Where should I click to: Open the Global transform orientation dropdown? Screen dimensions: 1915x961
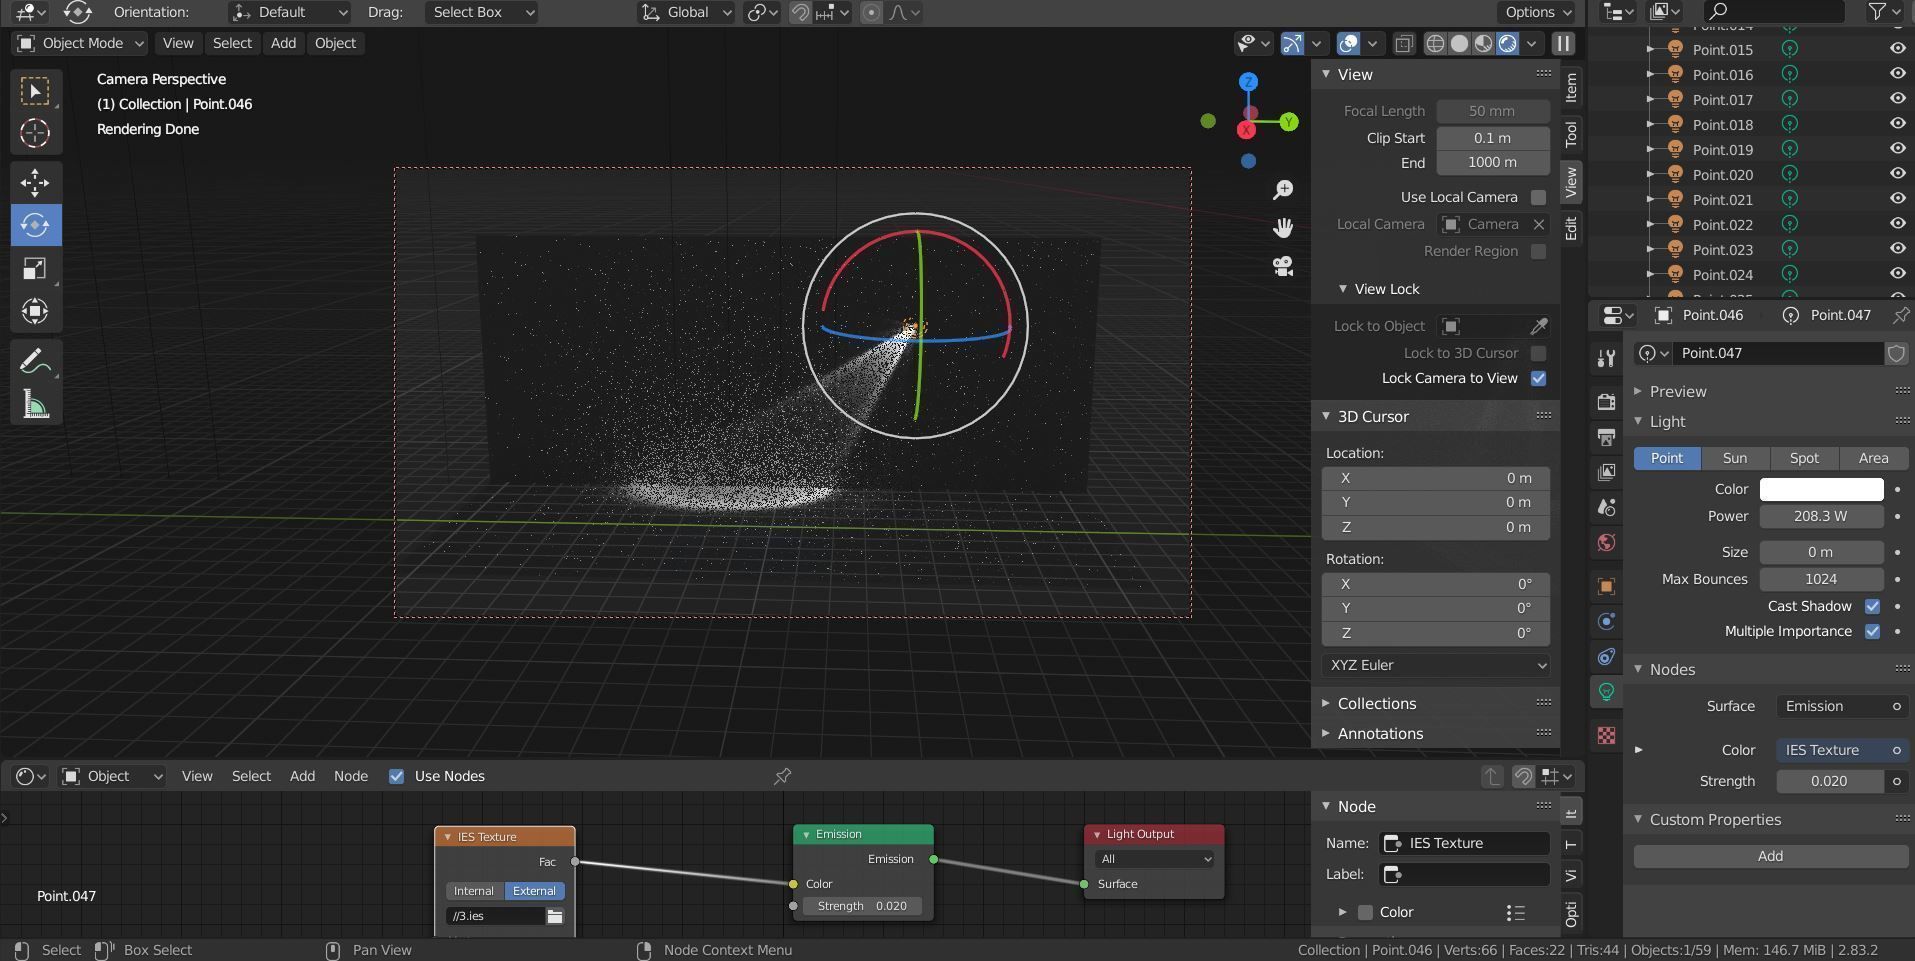click(686, 12)
